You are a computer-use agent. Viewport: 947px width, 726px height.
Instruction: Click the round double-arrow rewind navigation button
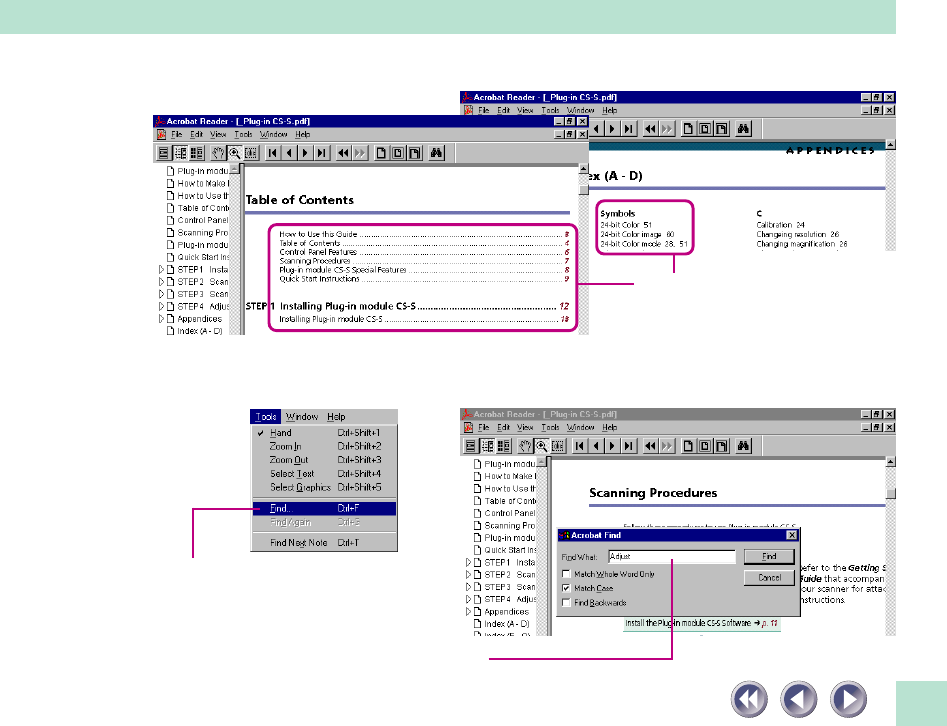(750, 699)
